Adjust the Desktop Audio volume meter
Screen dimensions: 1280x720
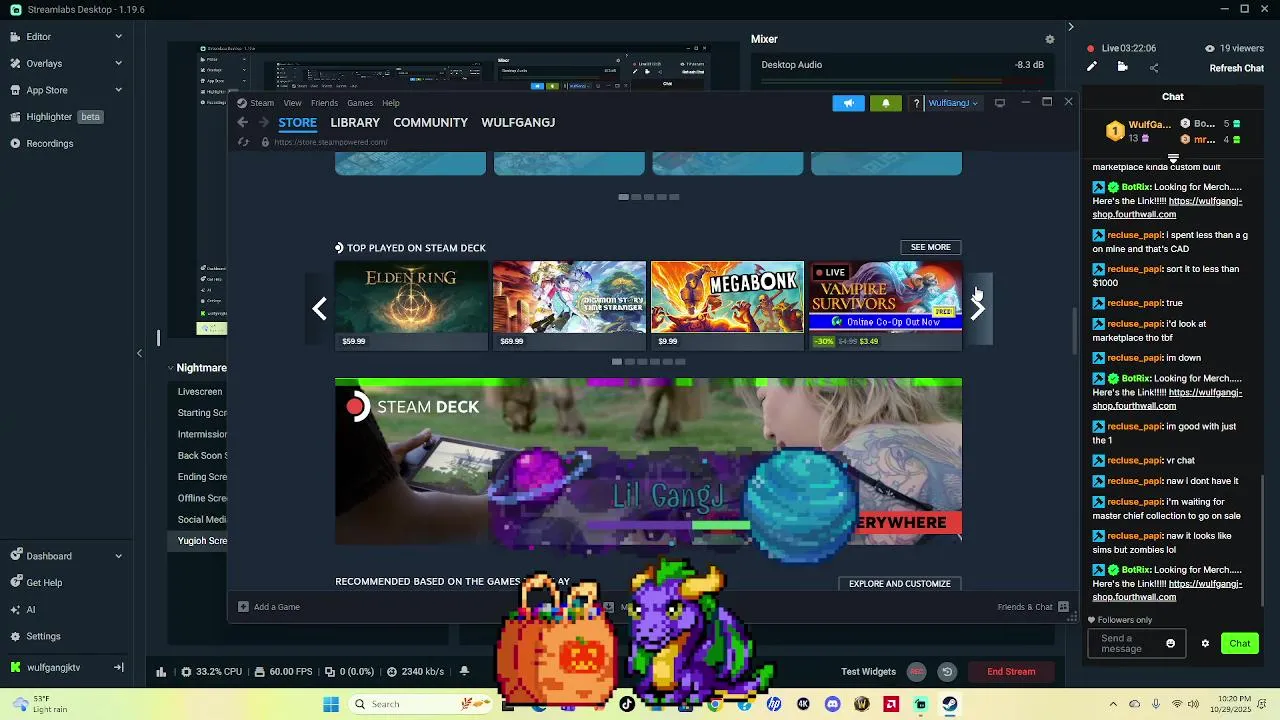tap(902, 80)
